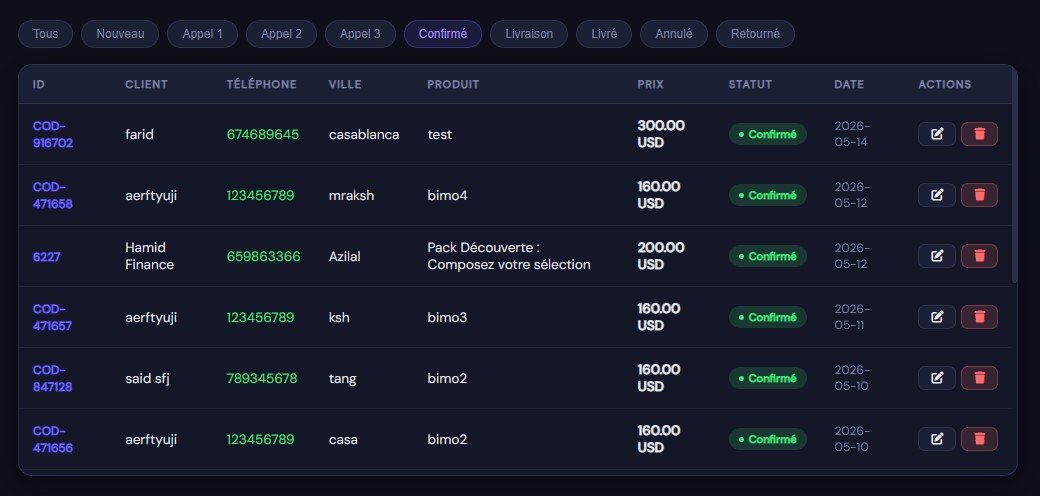Edit order COD-916702 with pencil icon

(x=937, y=134)
